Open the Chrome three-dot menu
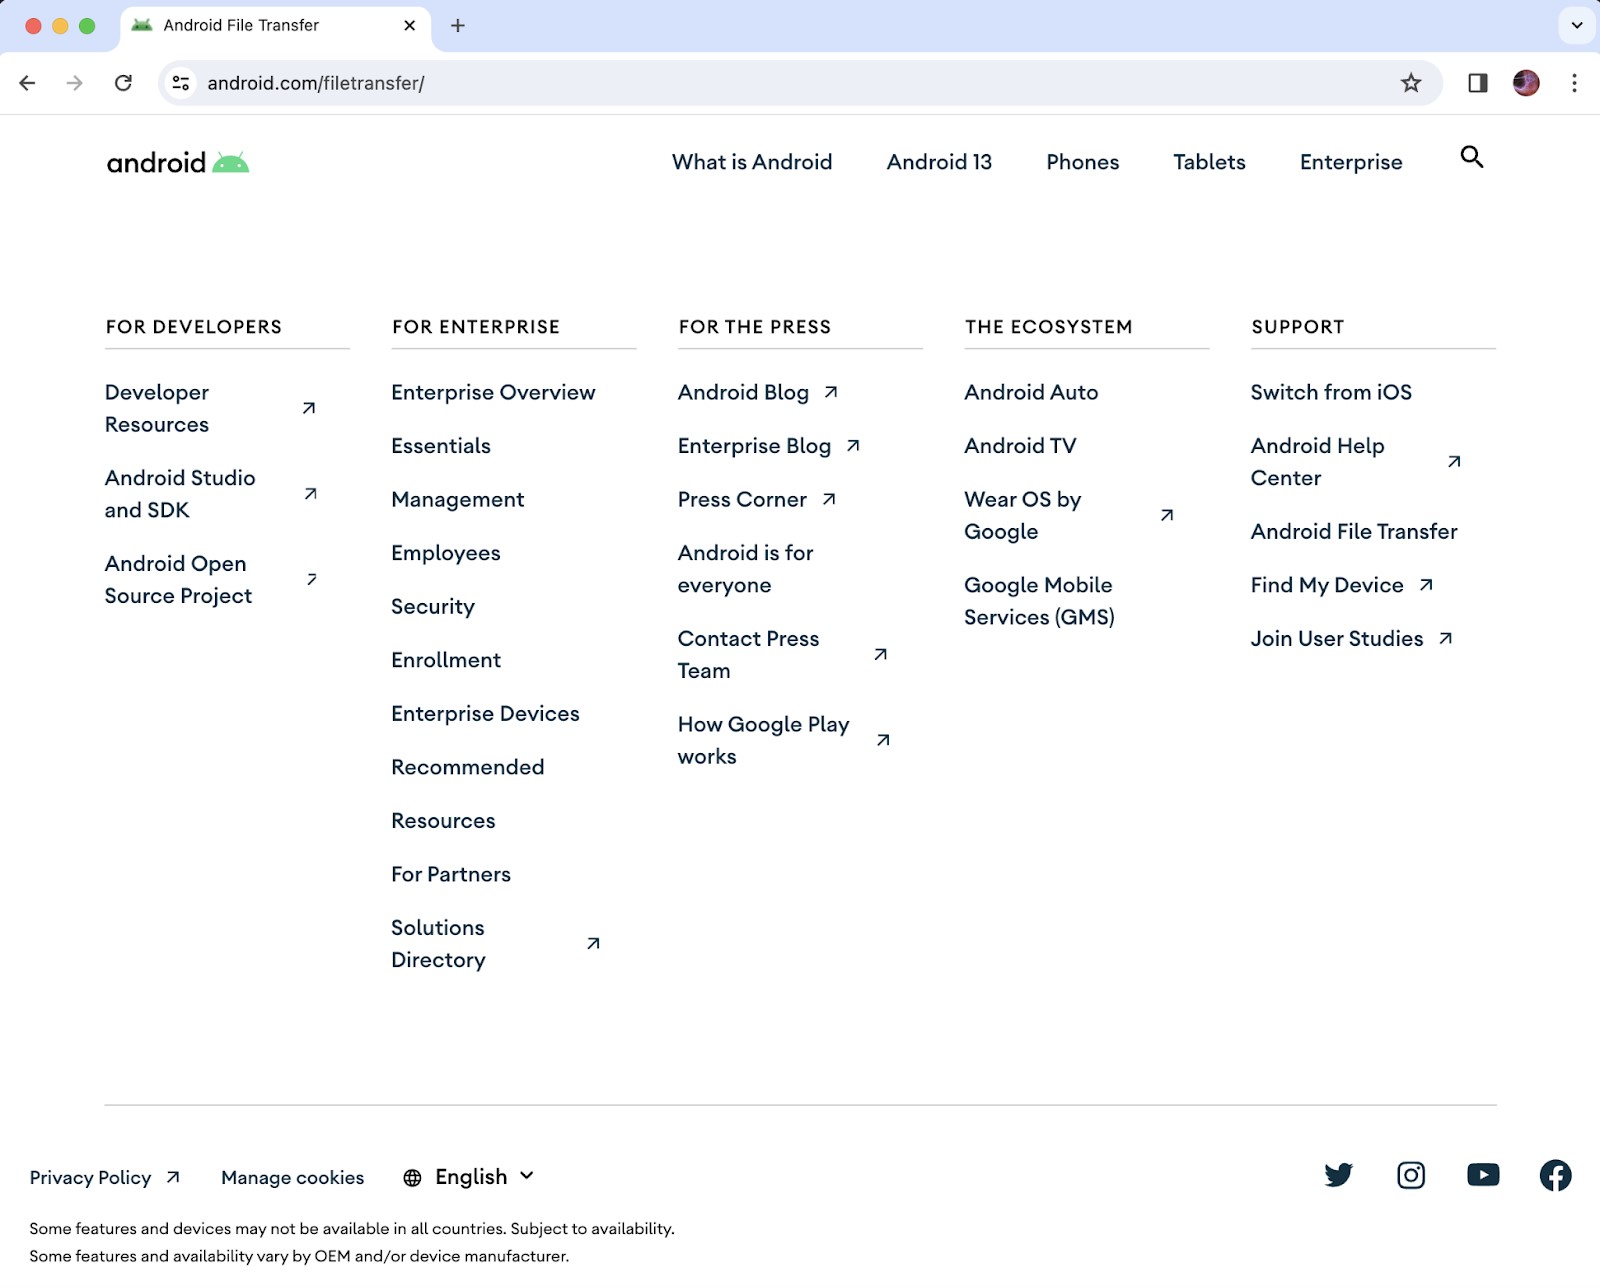The height and width of the screenshot is (1288, 1600). [1574, 83]
